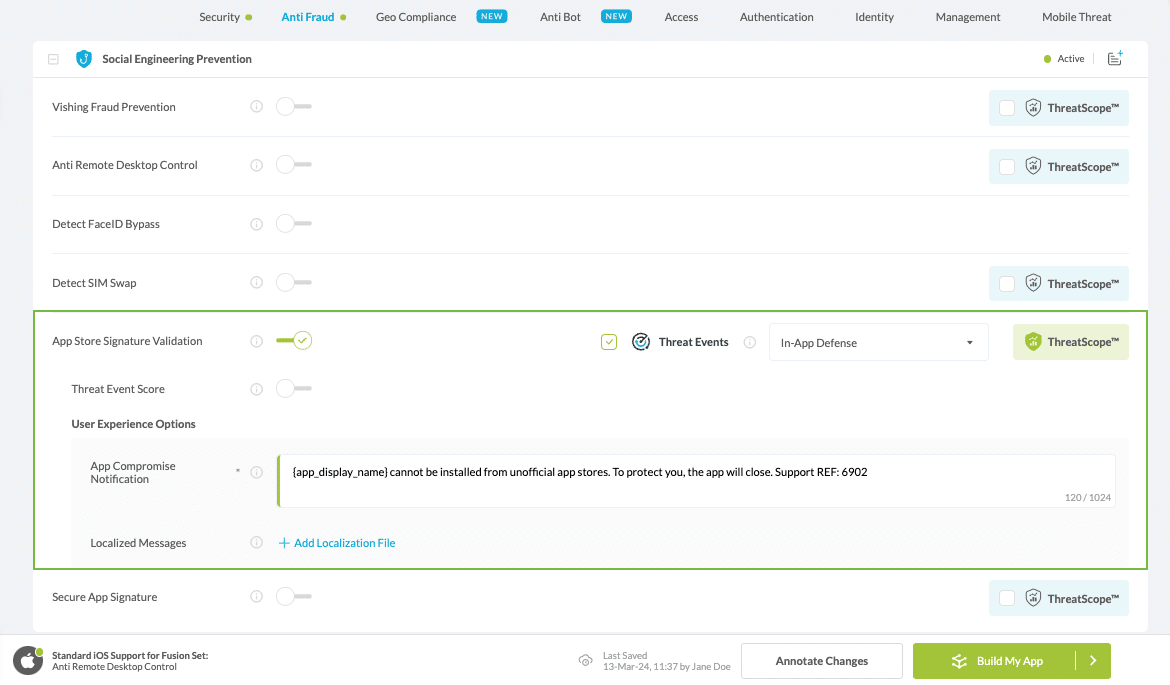Switch to the Geo Compliance tab
The width and height of the screenshot is (1170, 685).
pos(416,17)
